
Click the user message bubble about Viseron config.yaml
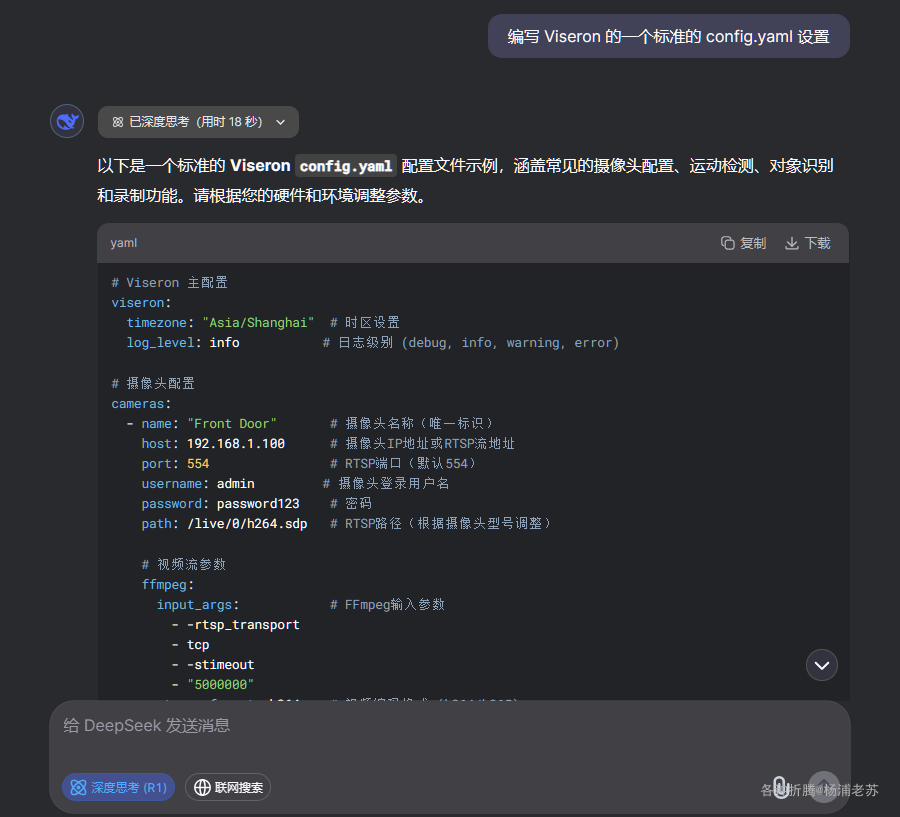pyautogui.click(x=669, y=36)
